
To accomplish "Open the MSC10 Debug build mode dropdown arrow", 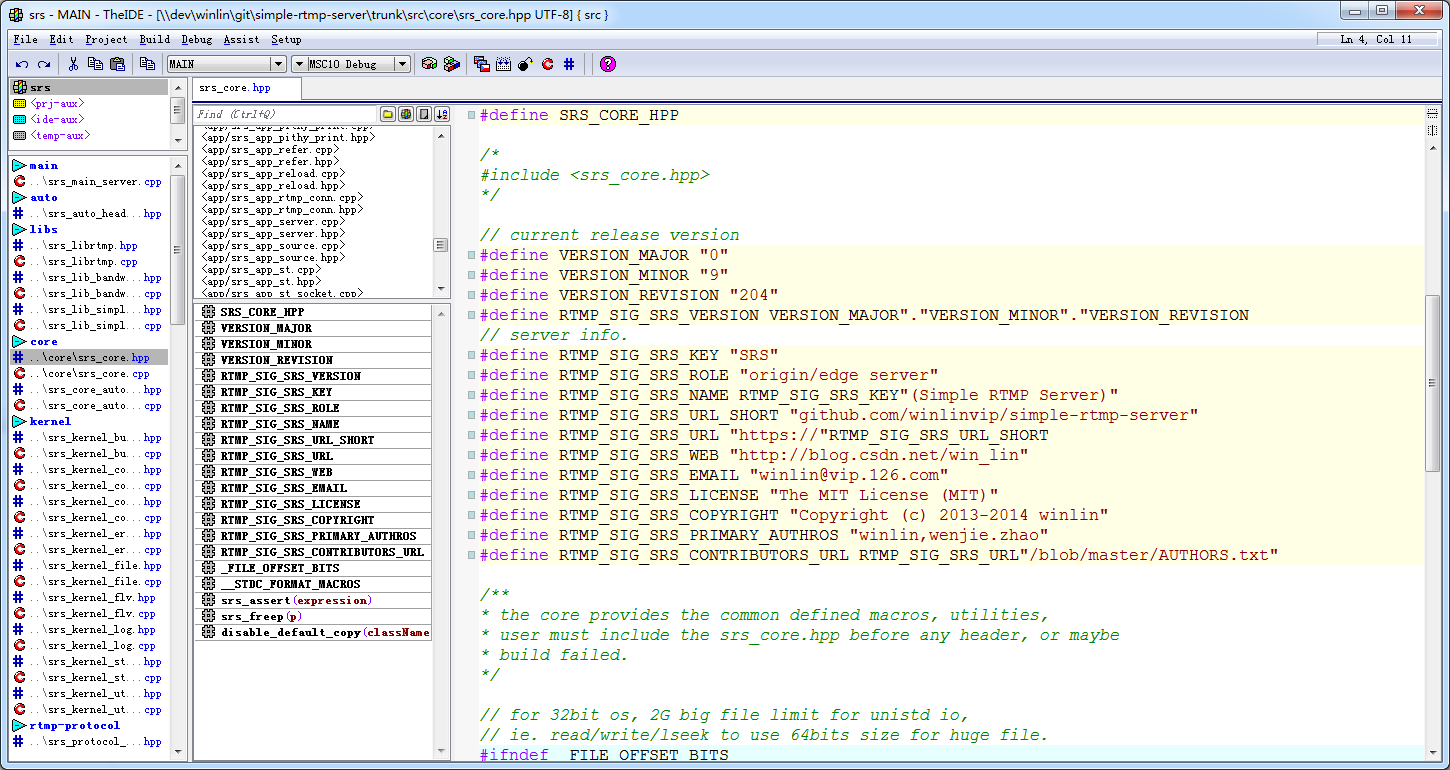I will (402, 64).
